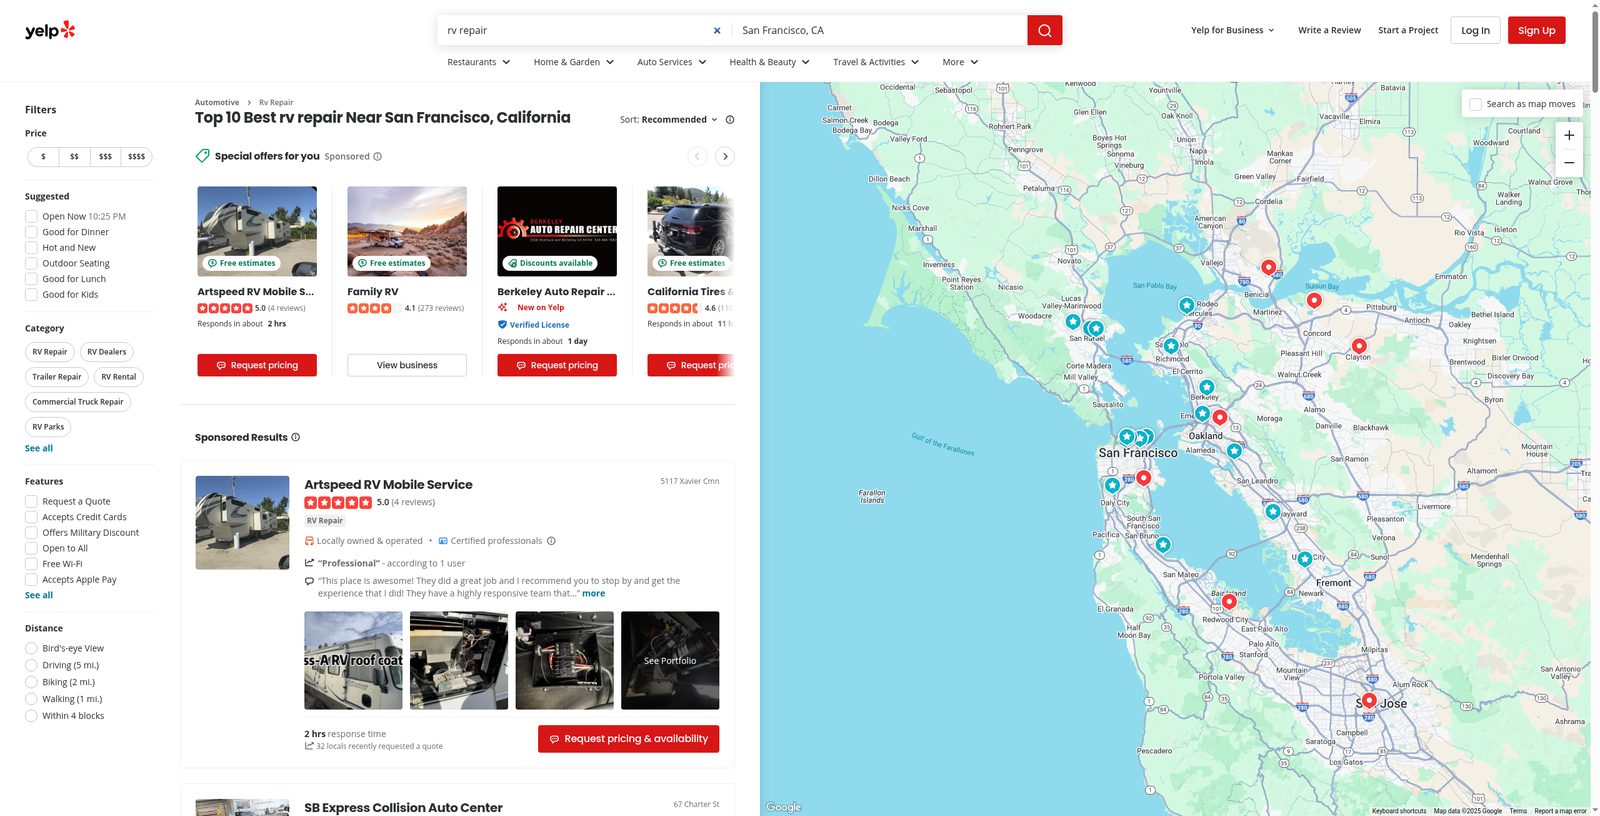1600x816 pixels.
Task: Select the RV Repair category chip
Action: [x=50, y=352]
